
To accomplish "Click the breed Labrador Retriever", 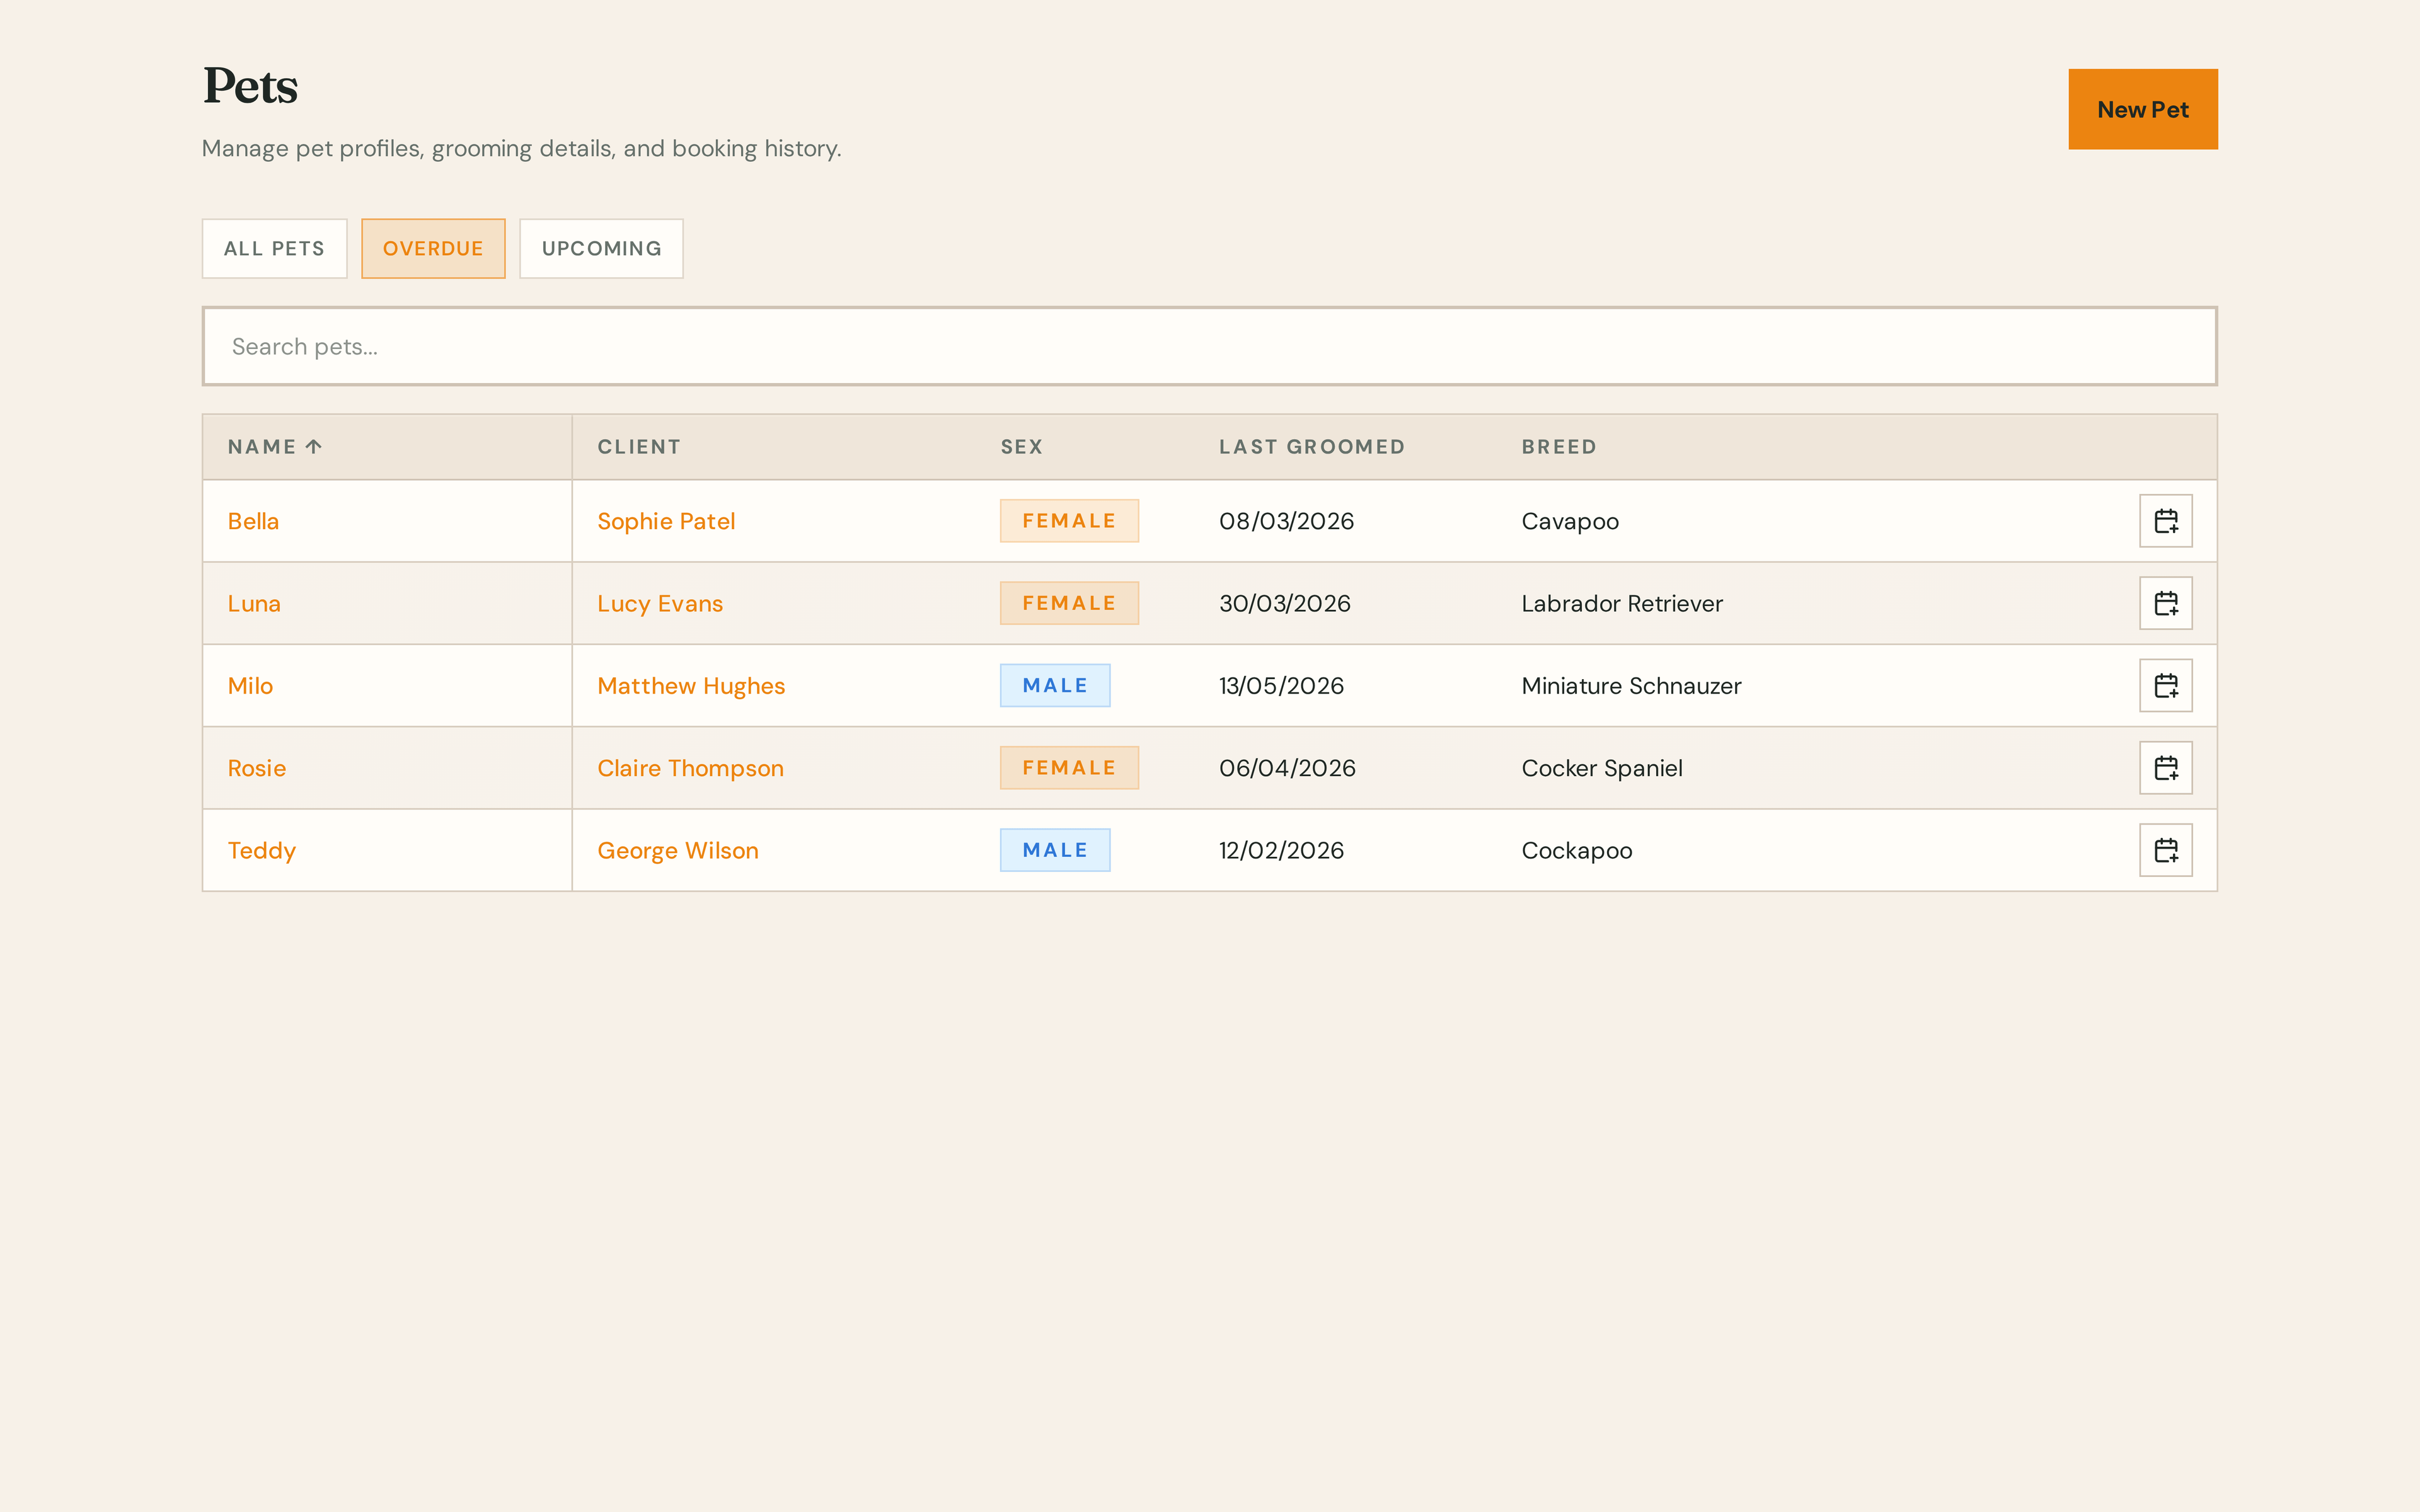I will (1622, 603).
